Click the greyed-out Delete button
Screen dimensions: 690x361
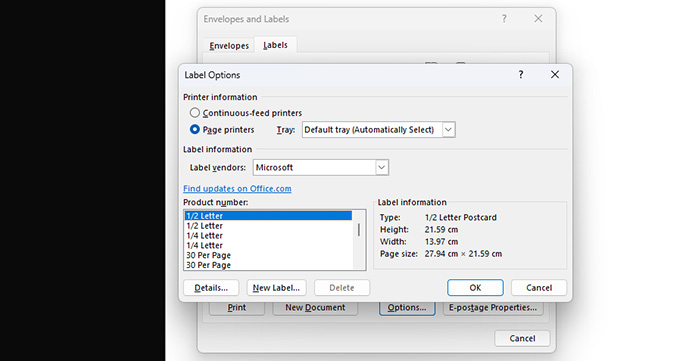342,288
